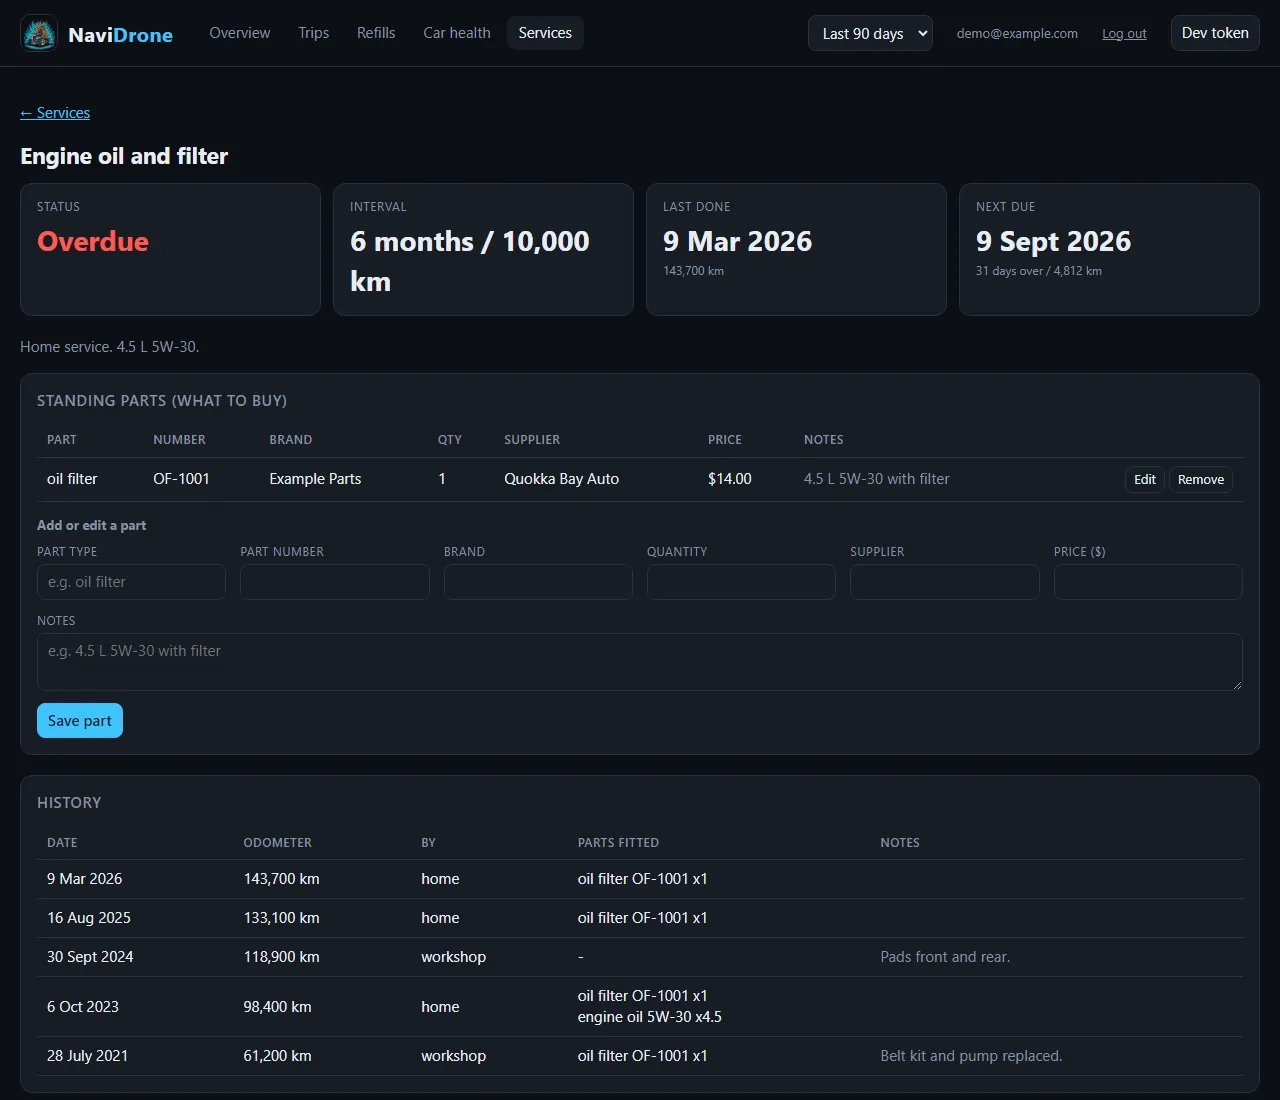Screen dimensions: 1280x1100
Task: Select the Services tab
Action: 545,33
